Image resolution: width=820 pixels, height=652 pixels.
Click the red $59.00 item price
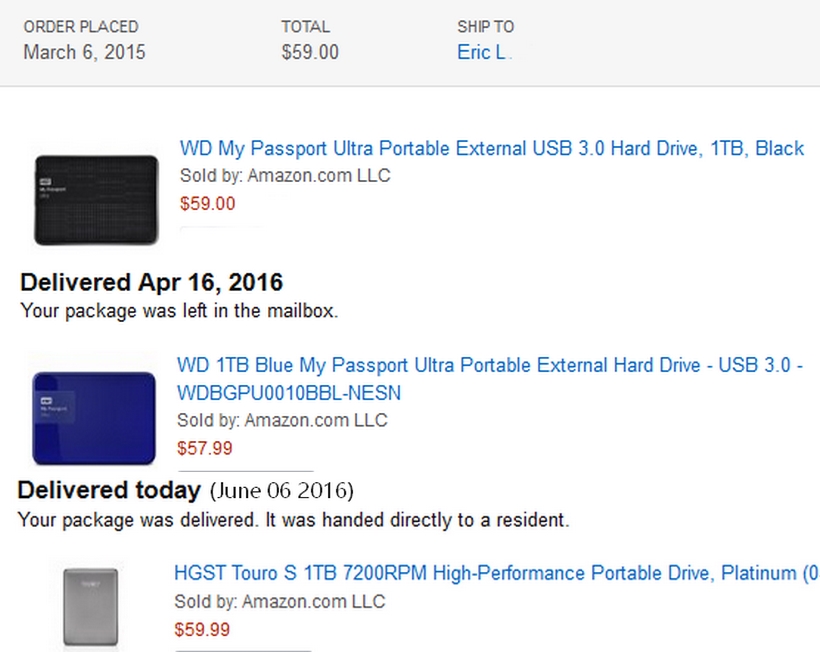coord(208,204)
